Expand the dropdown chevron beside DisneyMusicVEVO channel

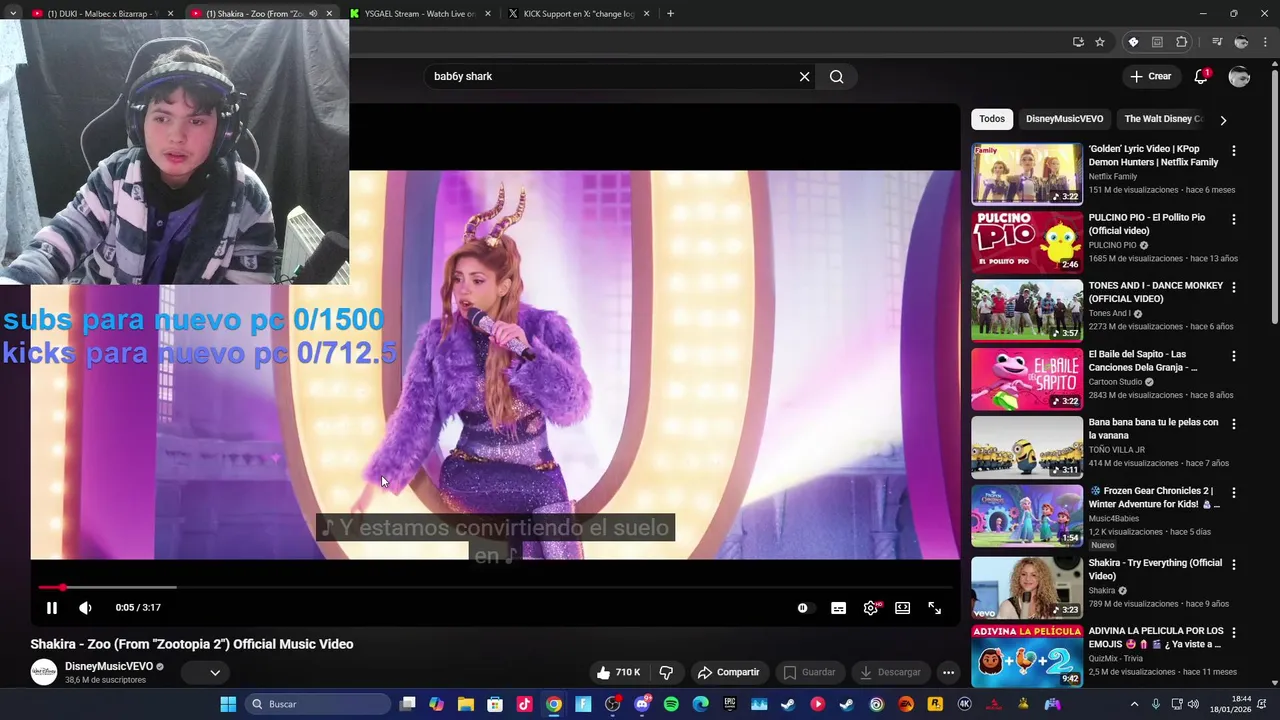point(214,672)
